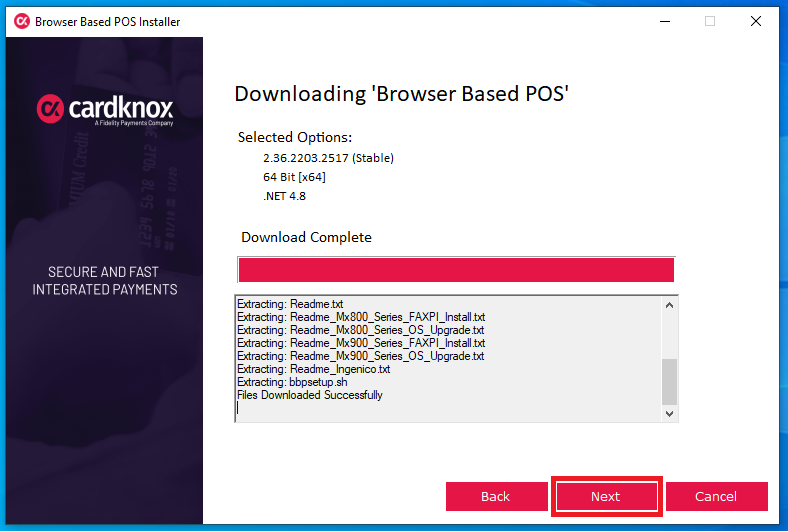Select 'Extracting: bbpsetup.sh' log line
Image resolution: width=788 pixels, height=532 pixels.
click(x=292, y=382)
